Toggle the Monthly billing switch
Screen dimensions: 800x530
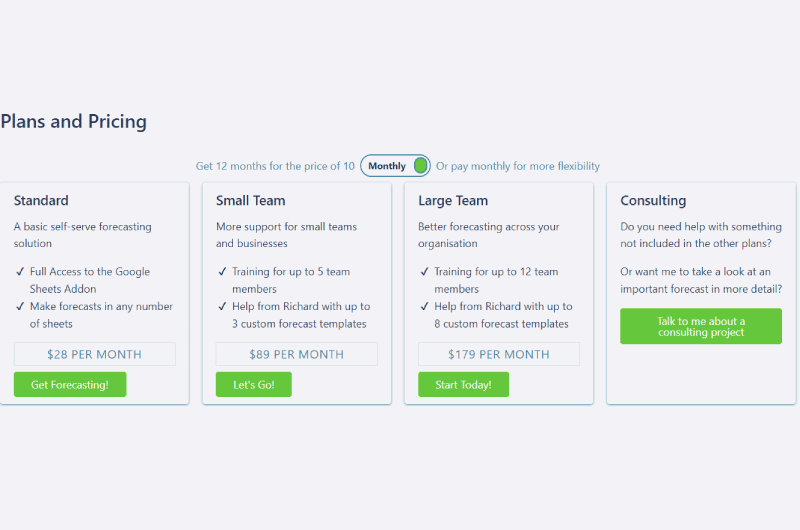tap(395, 166)
